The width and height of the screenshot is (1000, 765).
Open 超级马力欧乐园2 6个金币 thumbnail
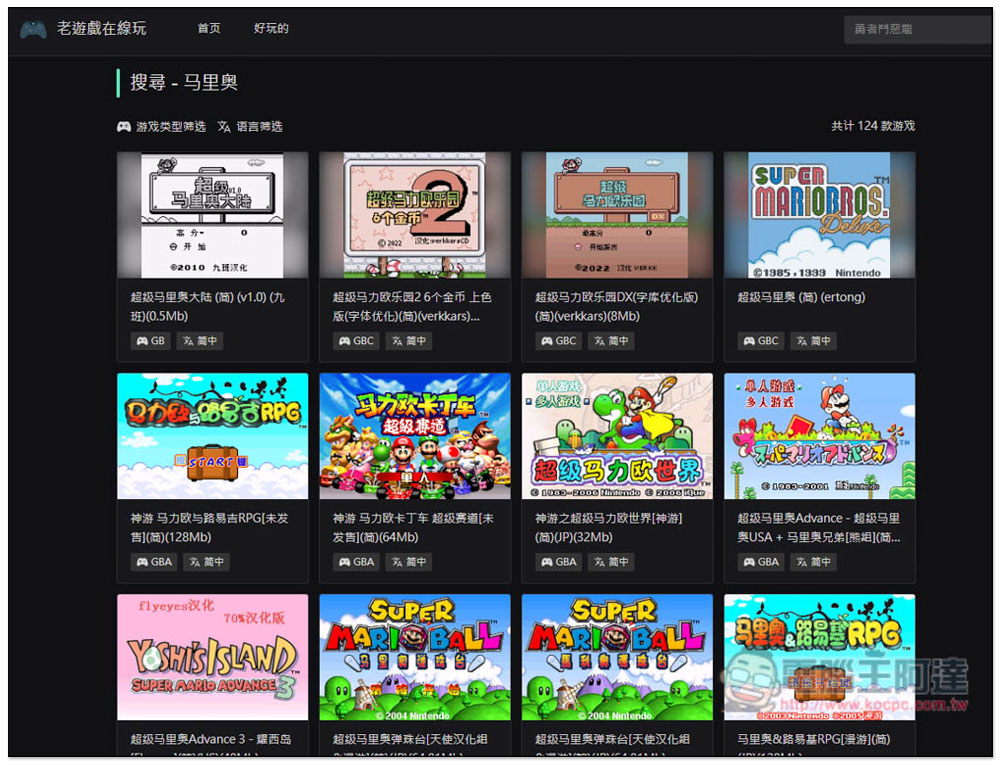click(415, 215)
